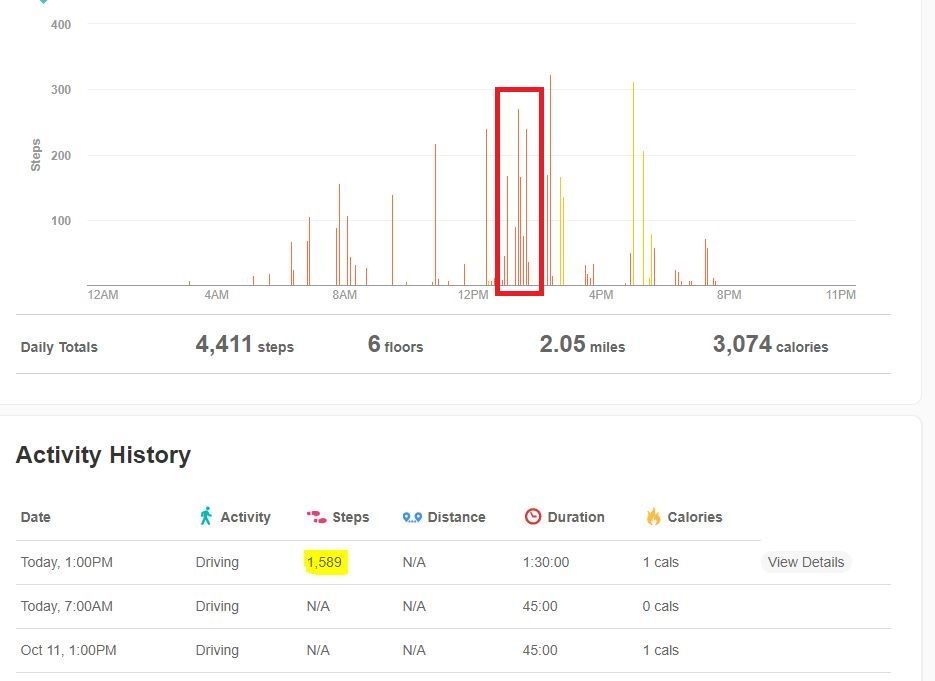This screenshot has width=935, height=681.
Task: Open View Details for today's 1:00PM drive
Action: click(806, 562)
